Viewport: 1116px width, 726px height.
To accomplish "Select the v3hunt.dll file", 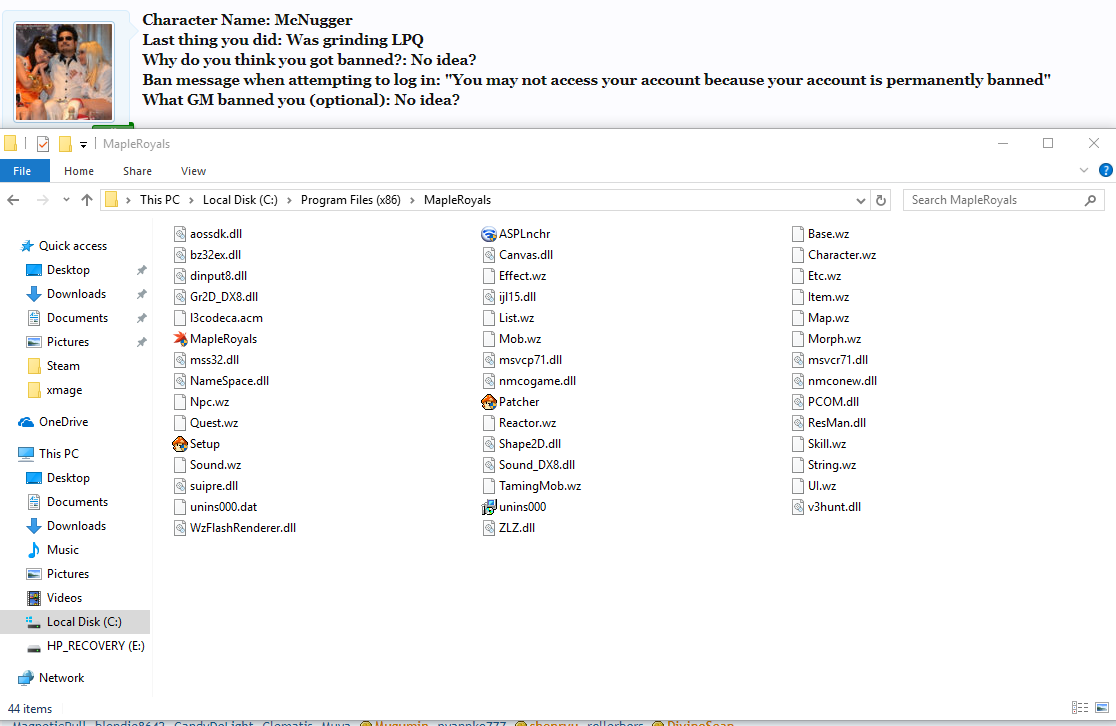I will [x=826, y=507].
